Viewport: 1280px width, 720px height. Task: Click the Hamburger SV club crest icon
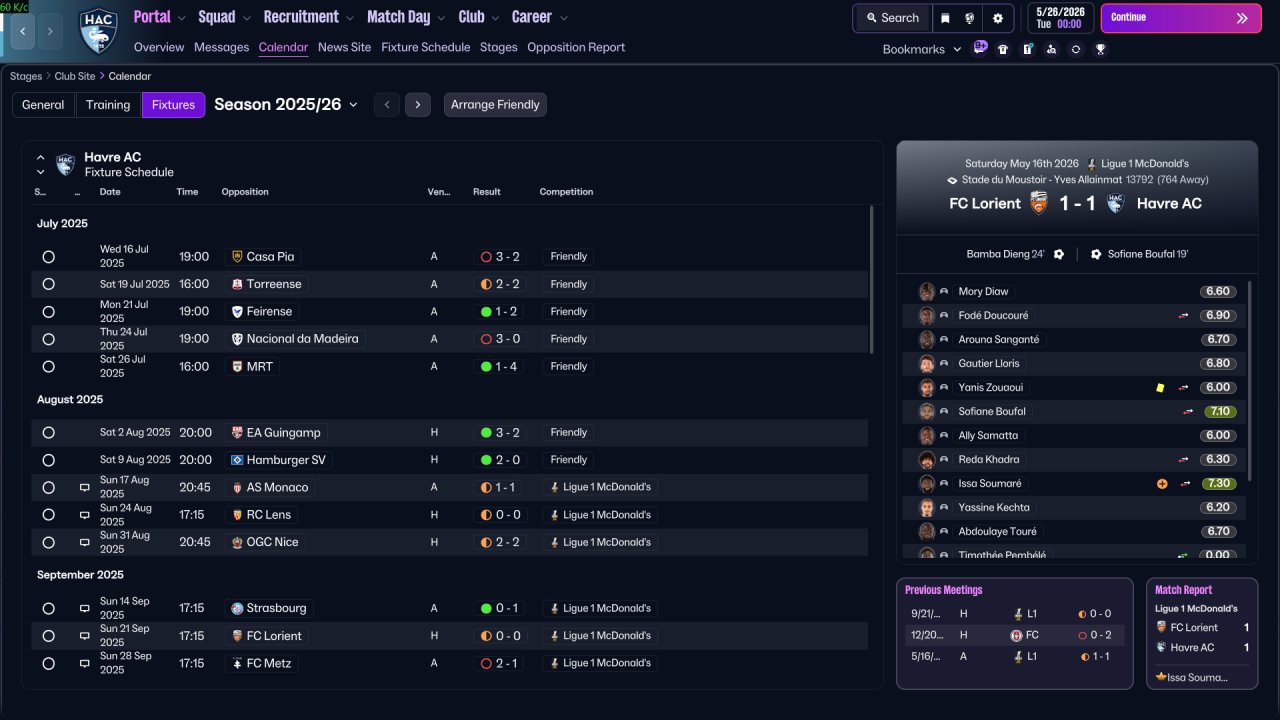pyautogui.click(x=237, y=460)
